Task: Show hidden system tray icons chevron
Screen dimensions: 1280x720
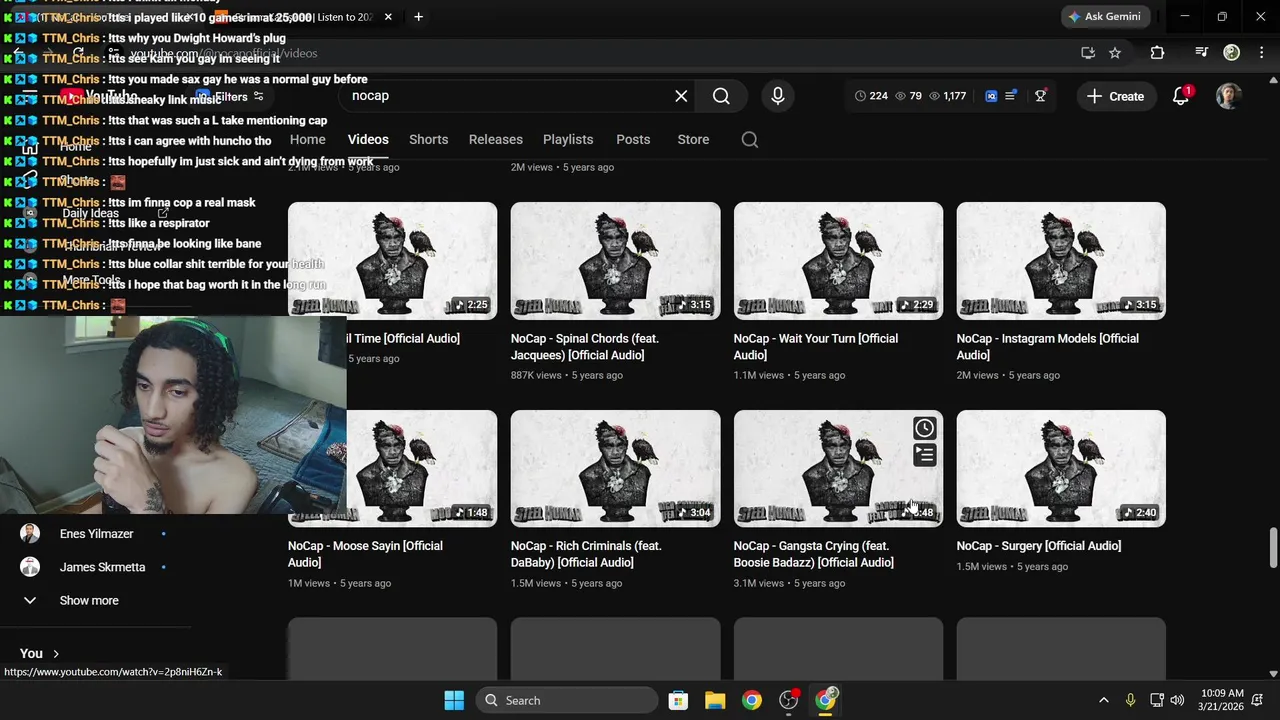Action: pos(1103,700)
